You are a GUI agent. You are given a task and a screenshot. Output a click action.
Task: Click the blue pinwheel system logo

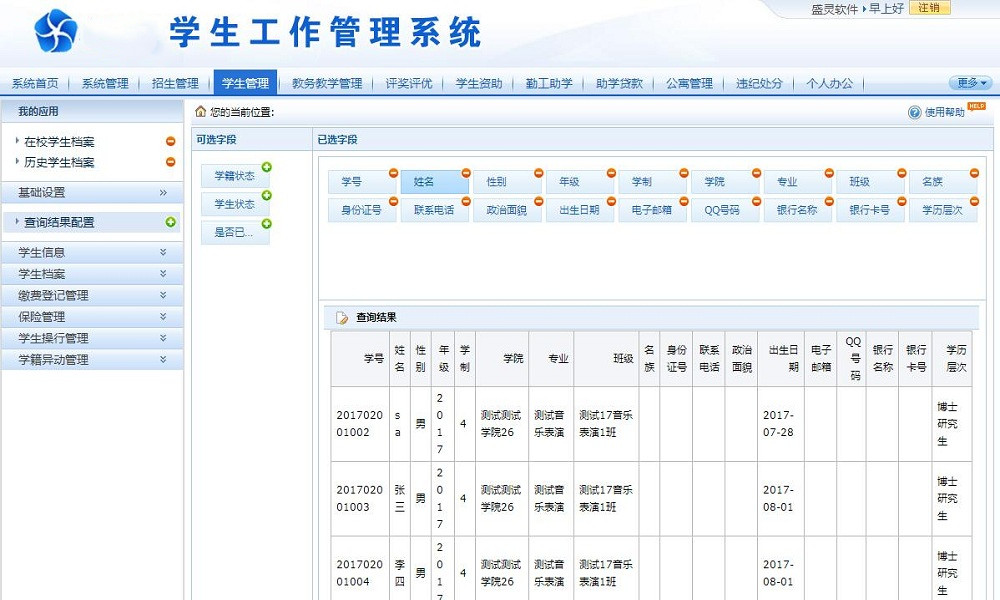click(56, 32)
